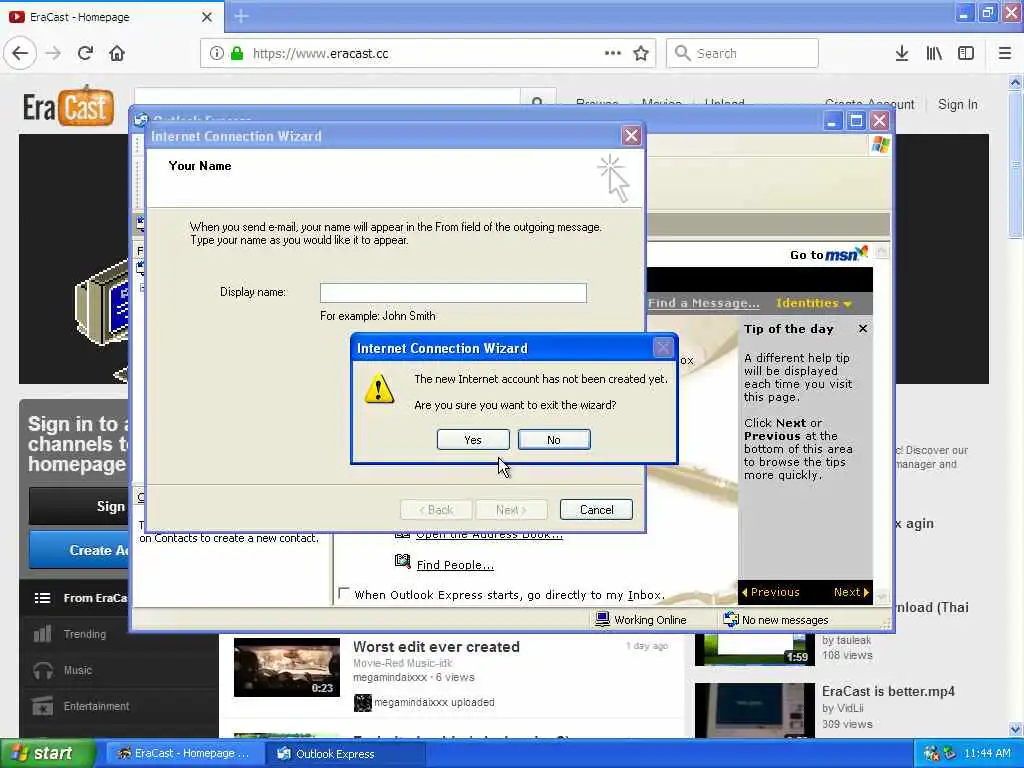Viewport: 1024px width, 768px height.
Task: Click Entertainment in EraCast sidebar
Action: [x=97, y=706]
